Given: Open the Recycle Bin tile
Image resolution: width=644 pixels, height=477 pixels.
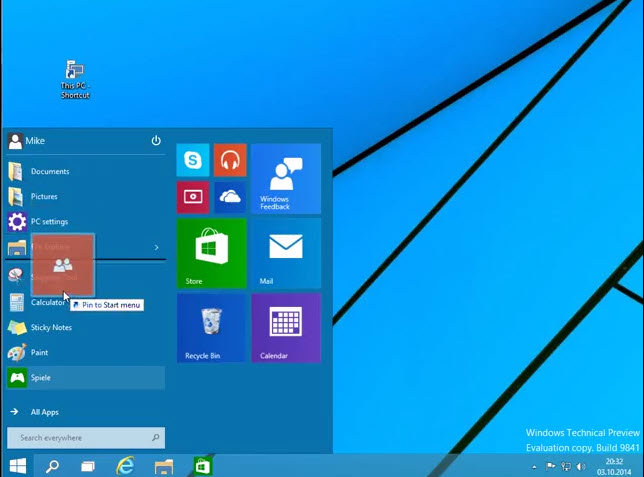Looking at the screenshot, I should (212, 328).
